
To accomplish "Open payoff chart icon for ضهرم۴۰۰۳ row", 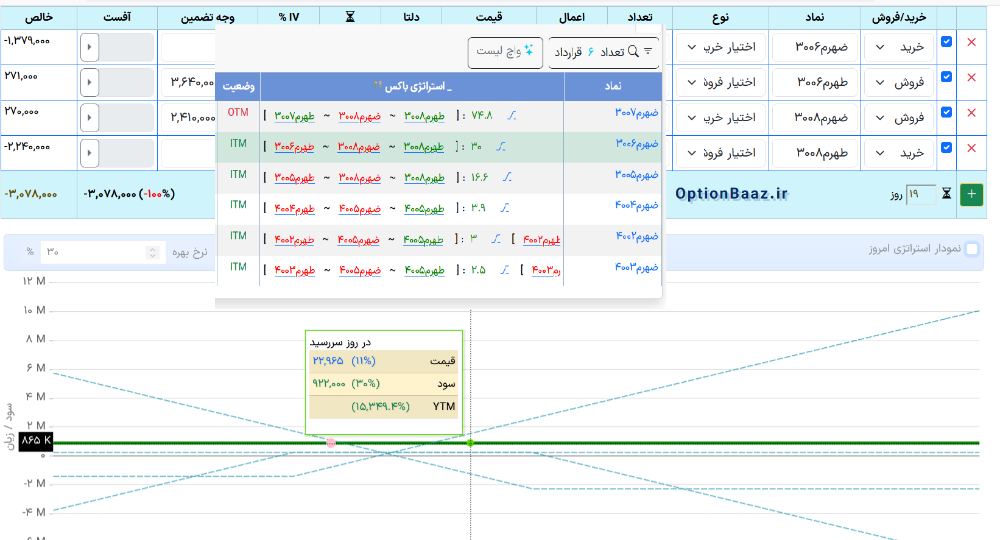I will coord(504,270).
